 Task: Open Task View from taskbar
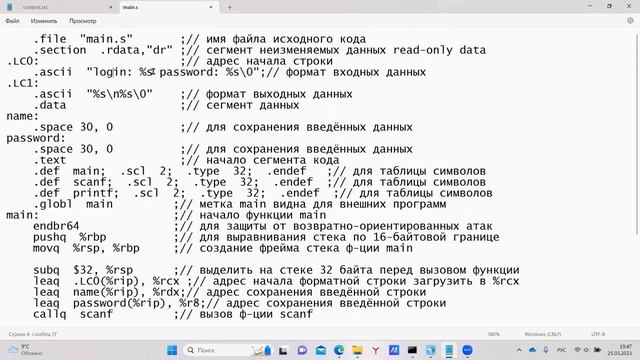coord(283,350)
